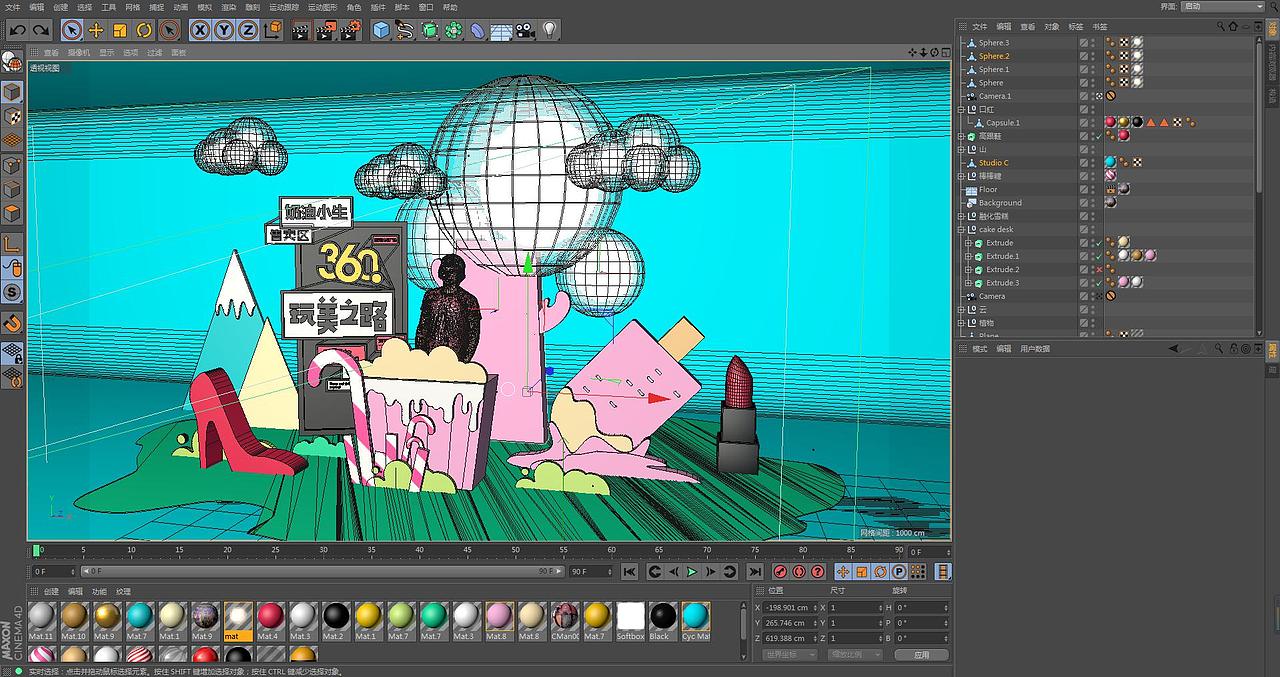Select the Move tool cross icon
Image resolution: width=1280 pixels, height=677 pixels.
point(96,30)
